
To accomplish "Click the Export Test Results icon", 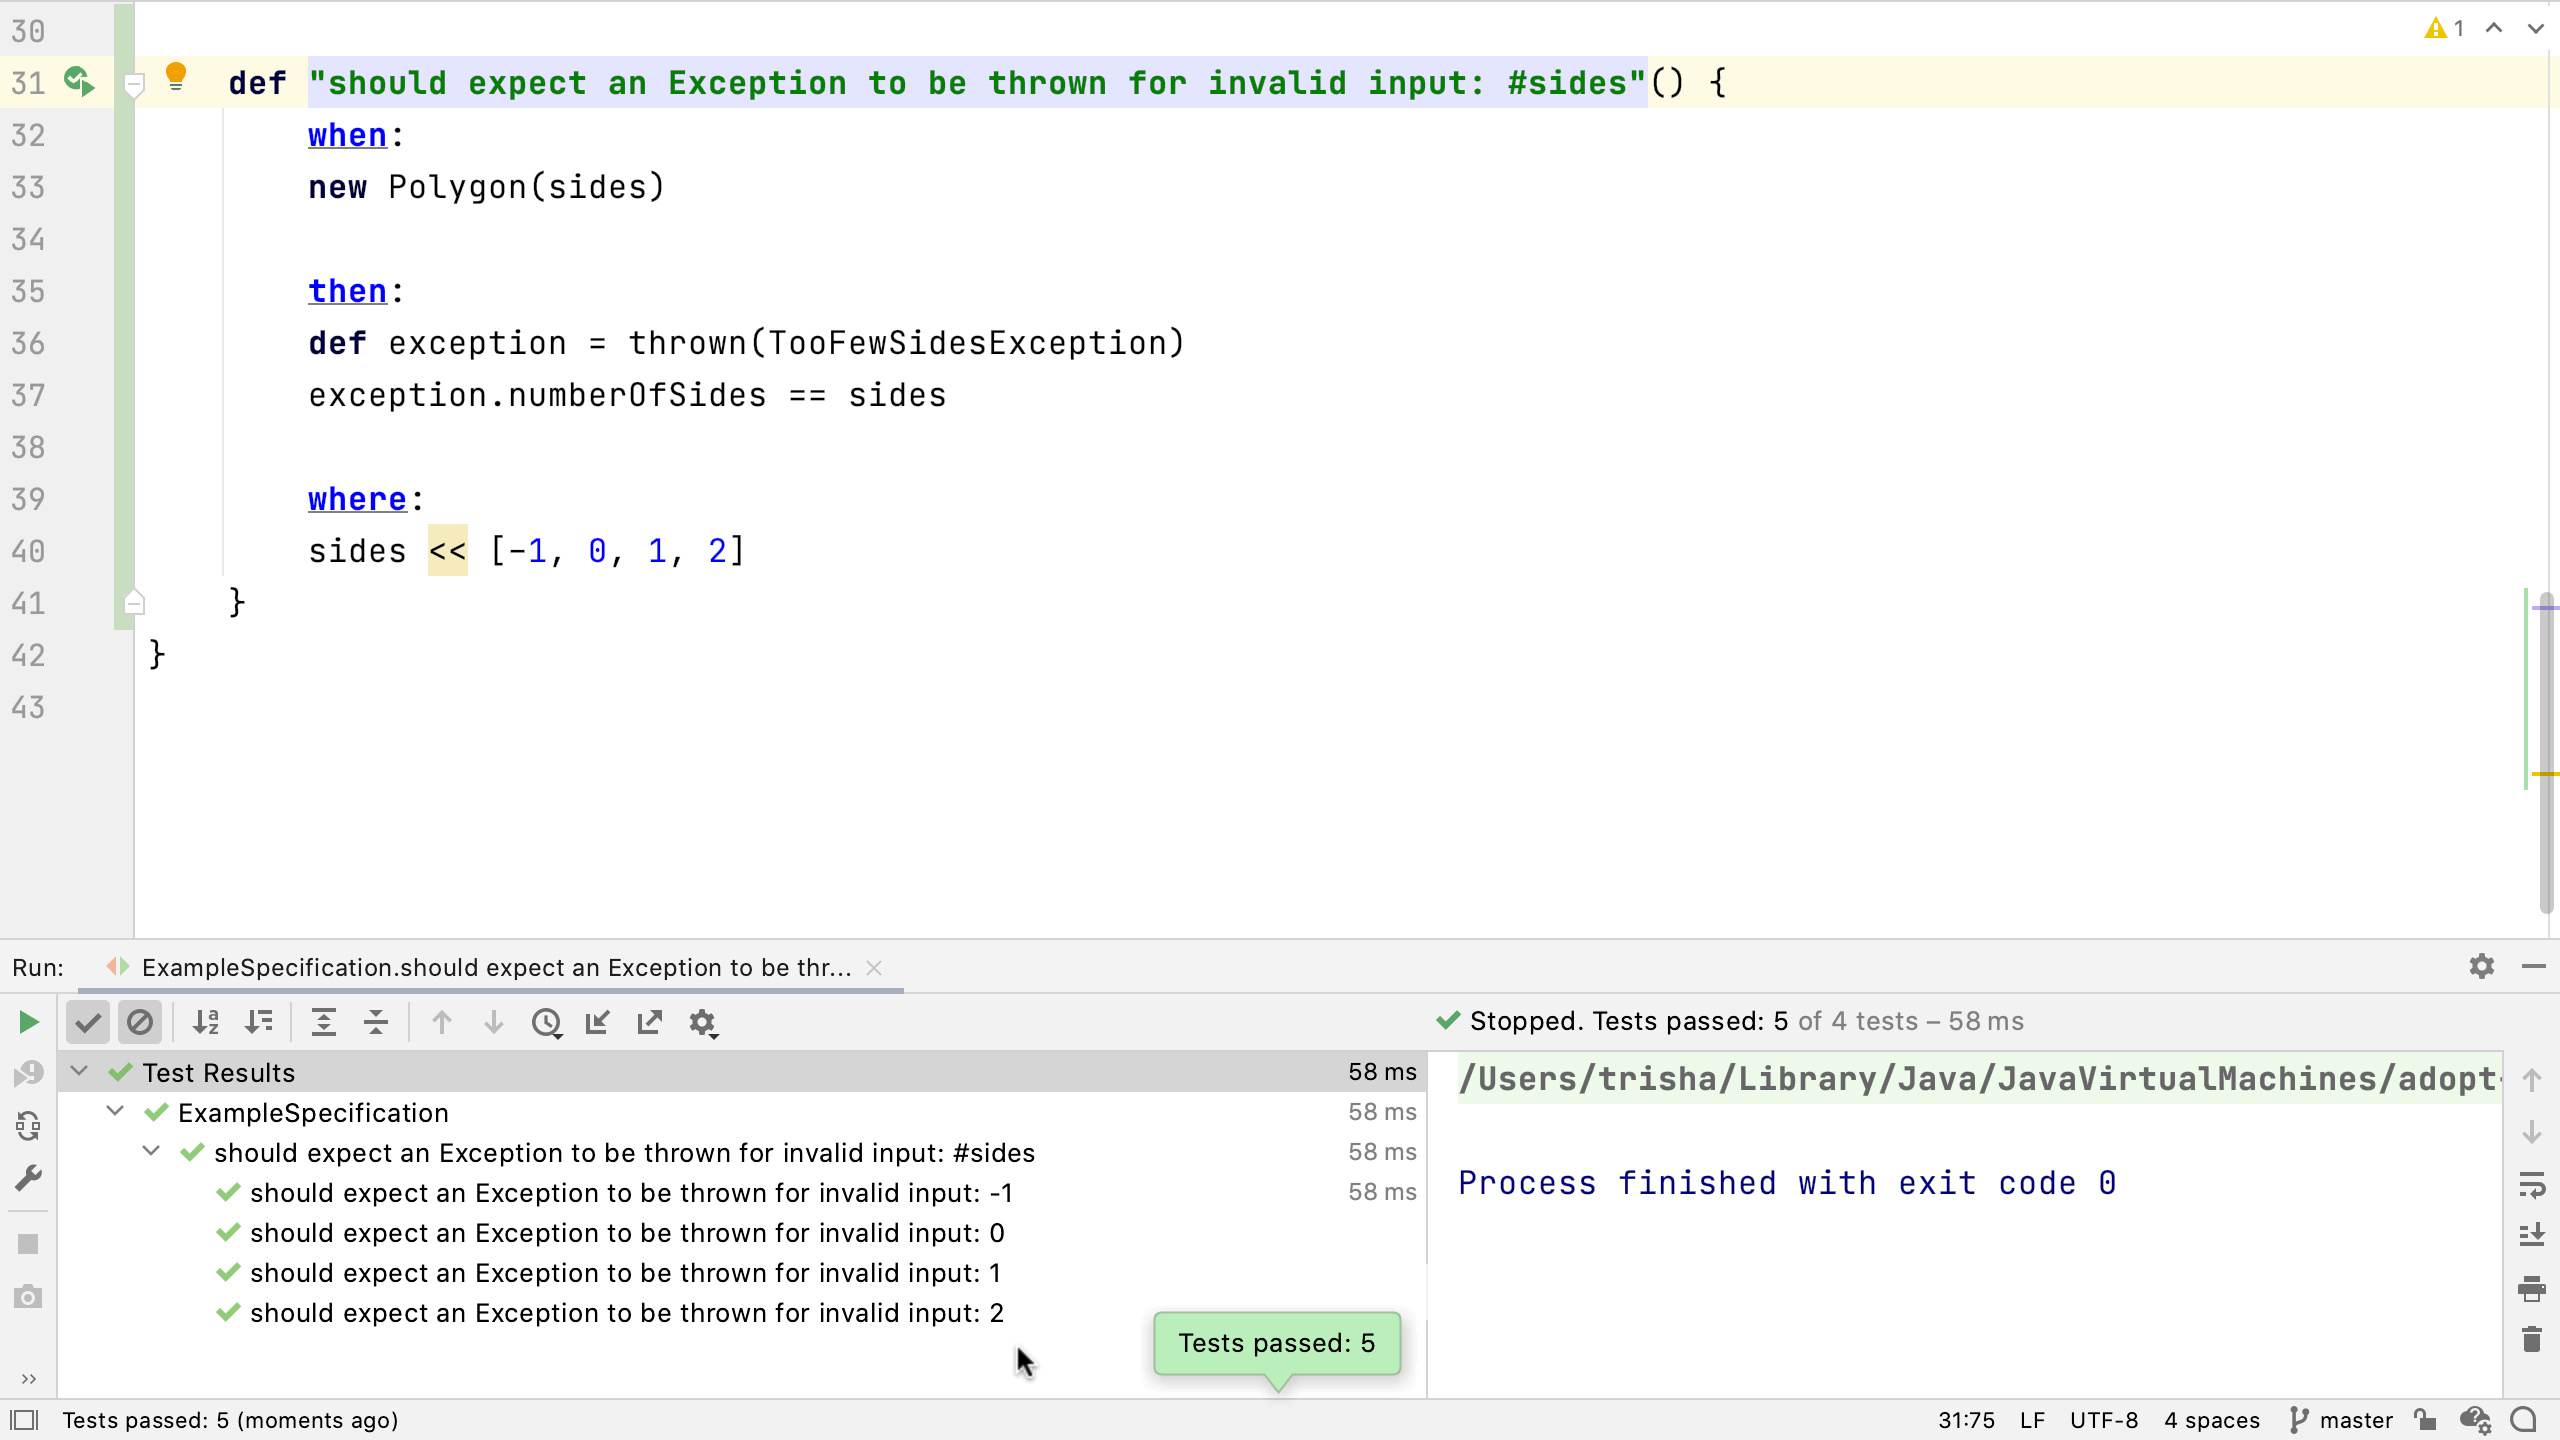I will pyautogui.click(x=650, y=1022).
